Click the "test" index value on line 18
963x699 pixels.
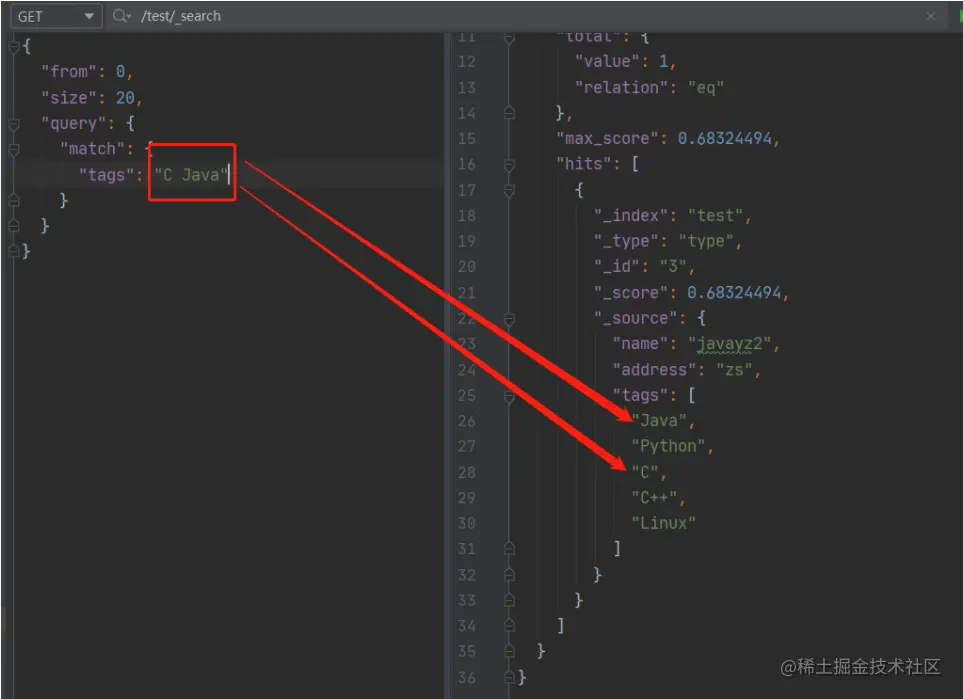[x=715, y=216]
